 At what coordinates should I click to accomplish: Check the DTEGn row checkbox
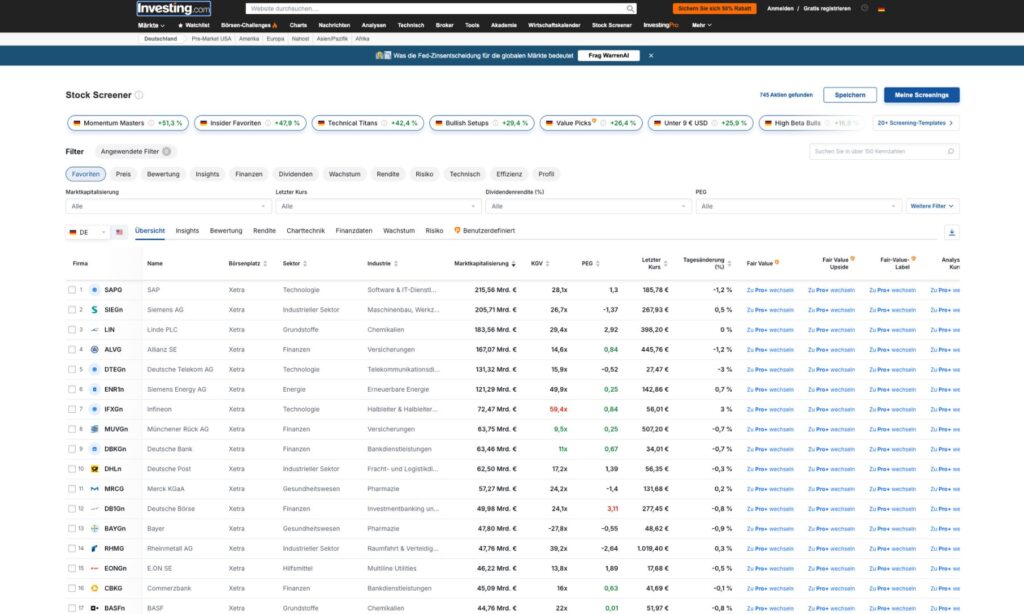tap(72, 370)
